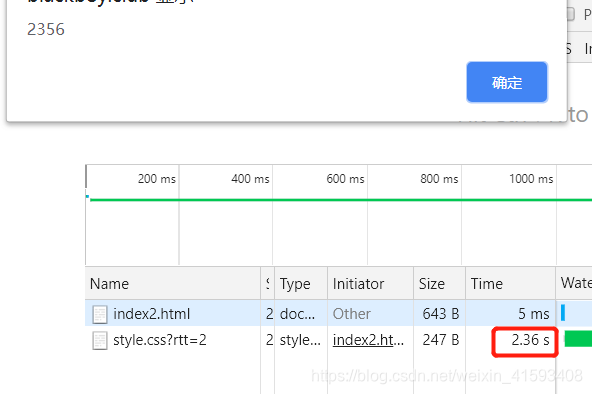592x394 pixels.
Task: Click the doc... type cell
Action: pyautogui.click(x=297, y=314)
